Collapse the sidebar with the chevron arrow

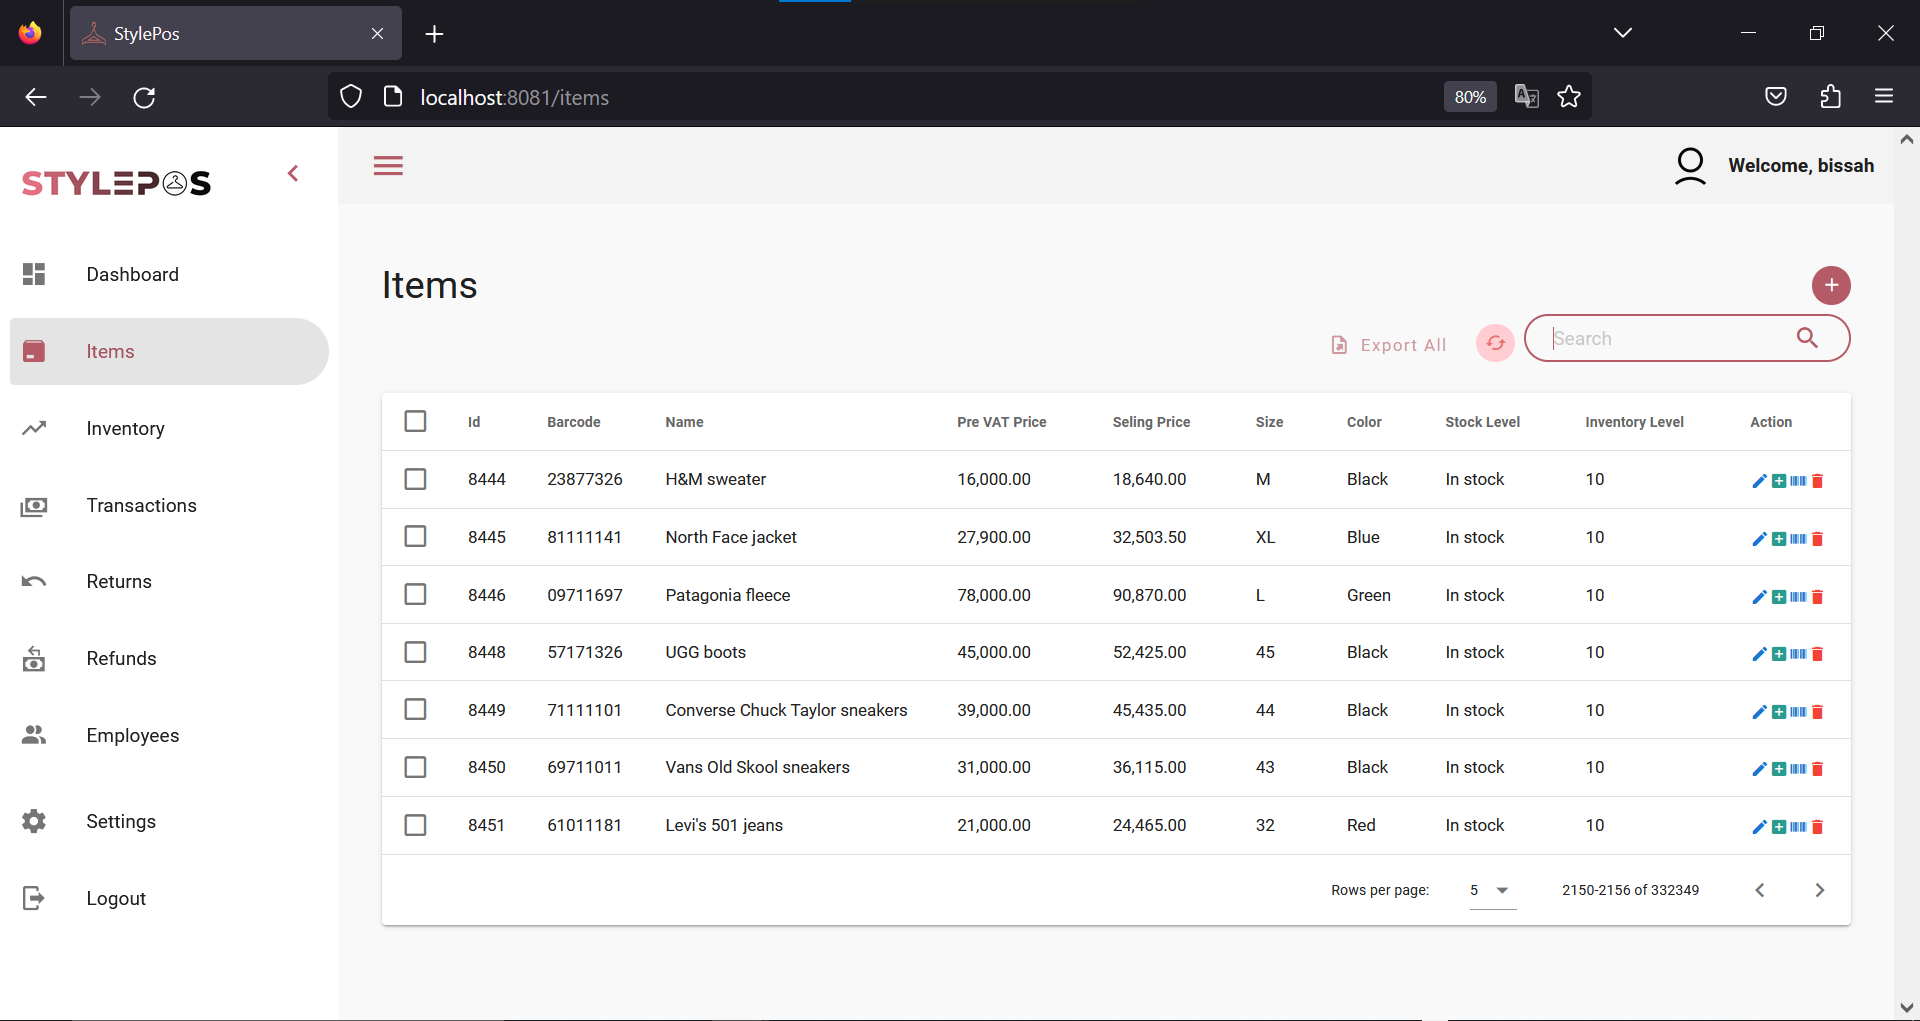(293, 172)
